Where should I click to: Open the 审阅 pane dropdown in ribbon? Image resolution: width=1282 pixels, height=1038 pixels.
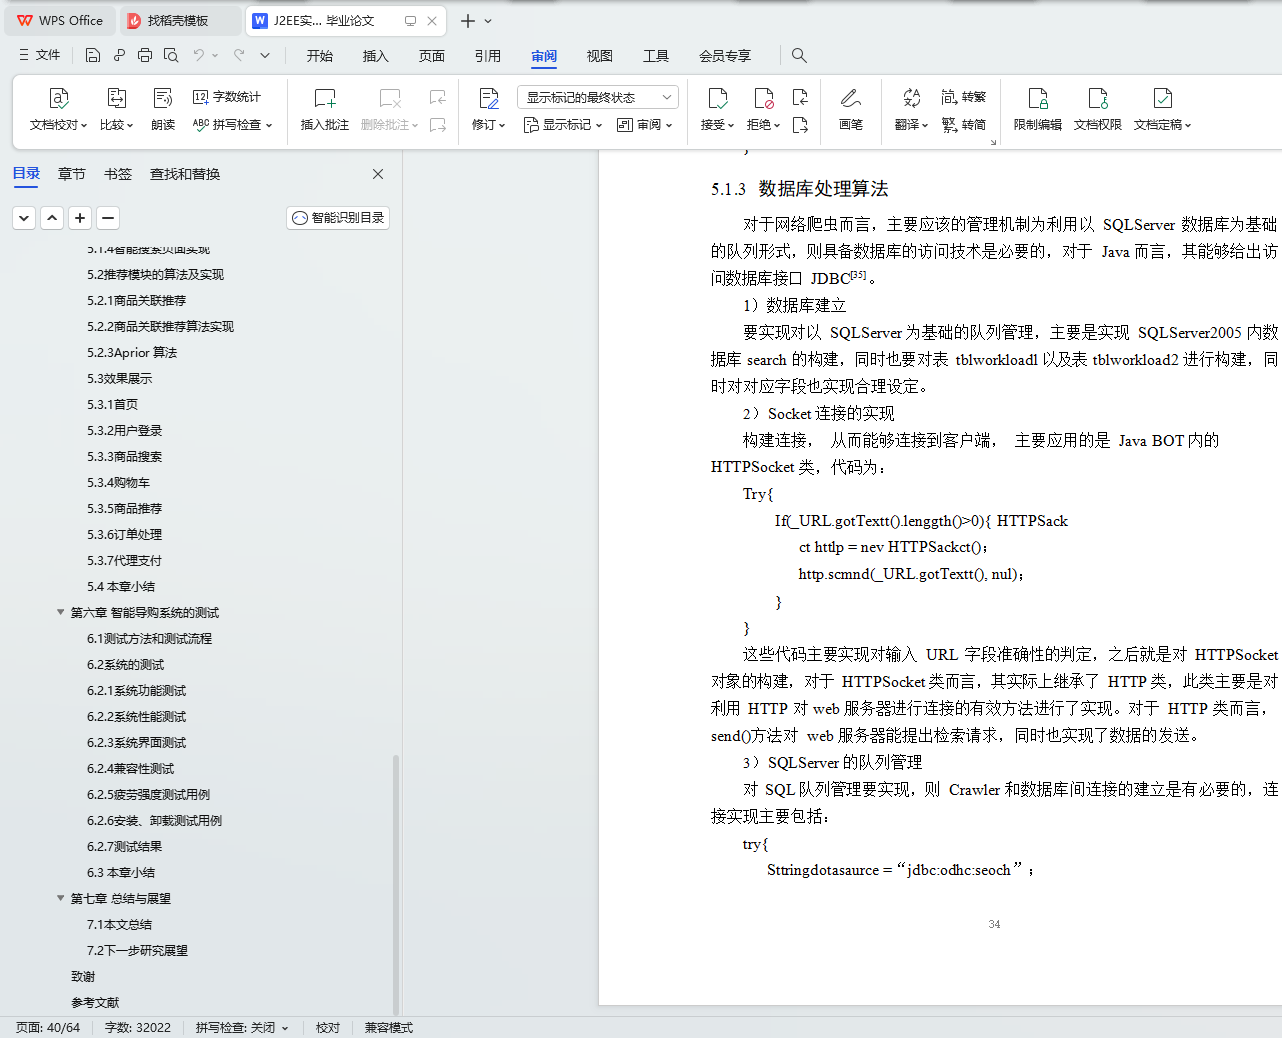tap(645, 125)
